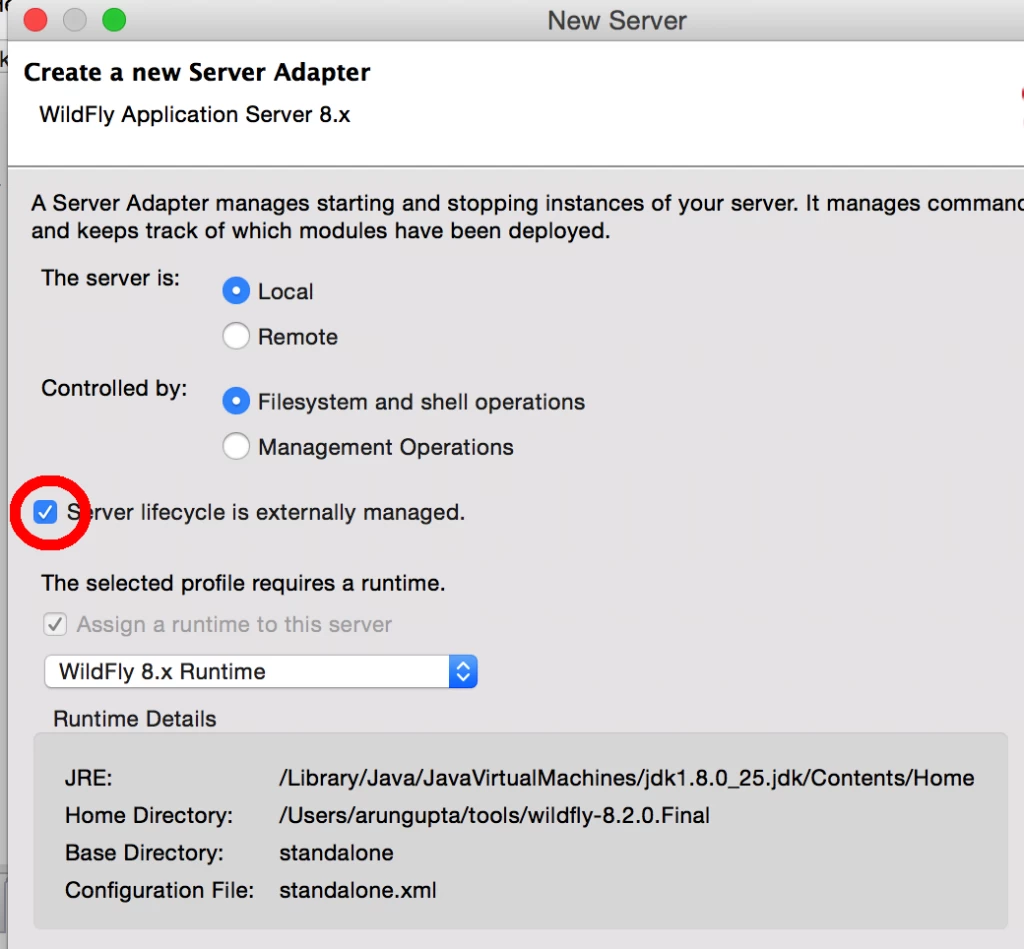Click the 'WildFly Application Server 8.x' subtitle
1024x949 pixels.
[x=195, y=115]
